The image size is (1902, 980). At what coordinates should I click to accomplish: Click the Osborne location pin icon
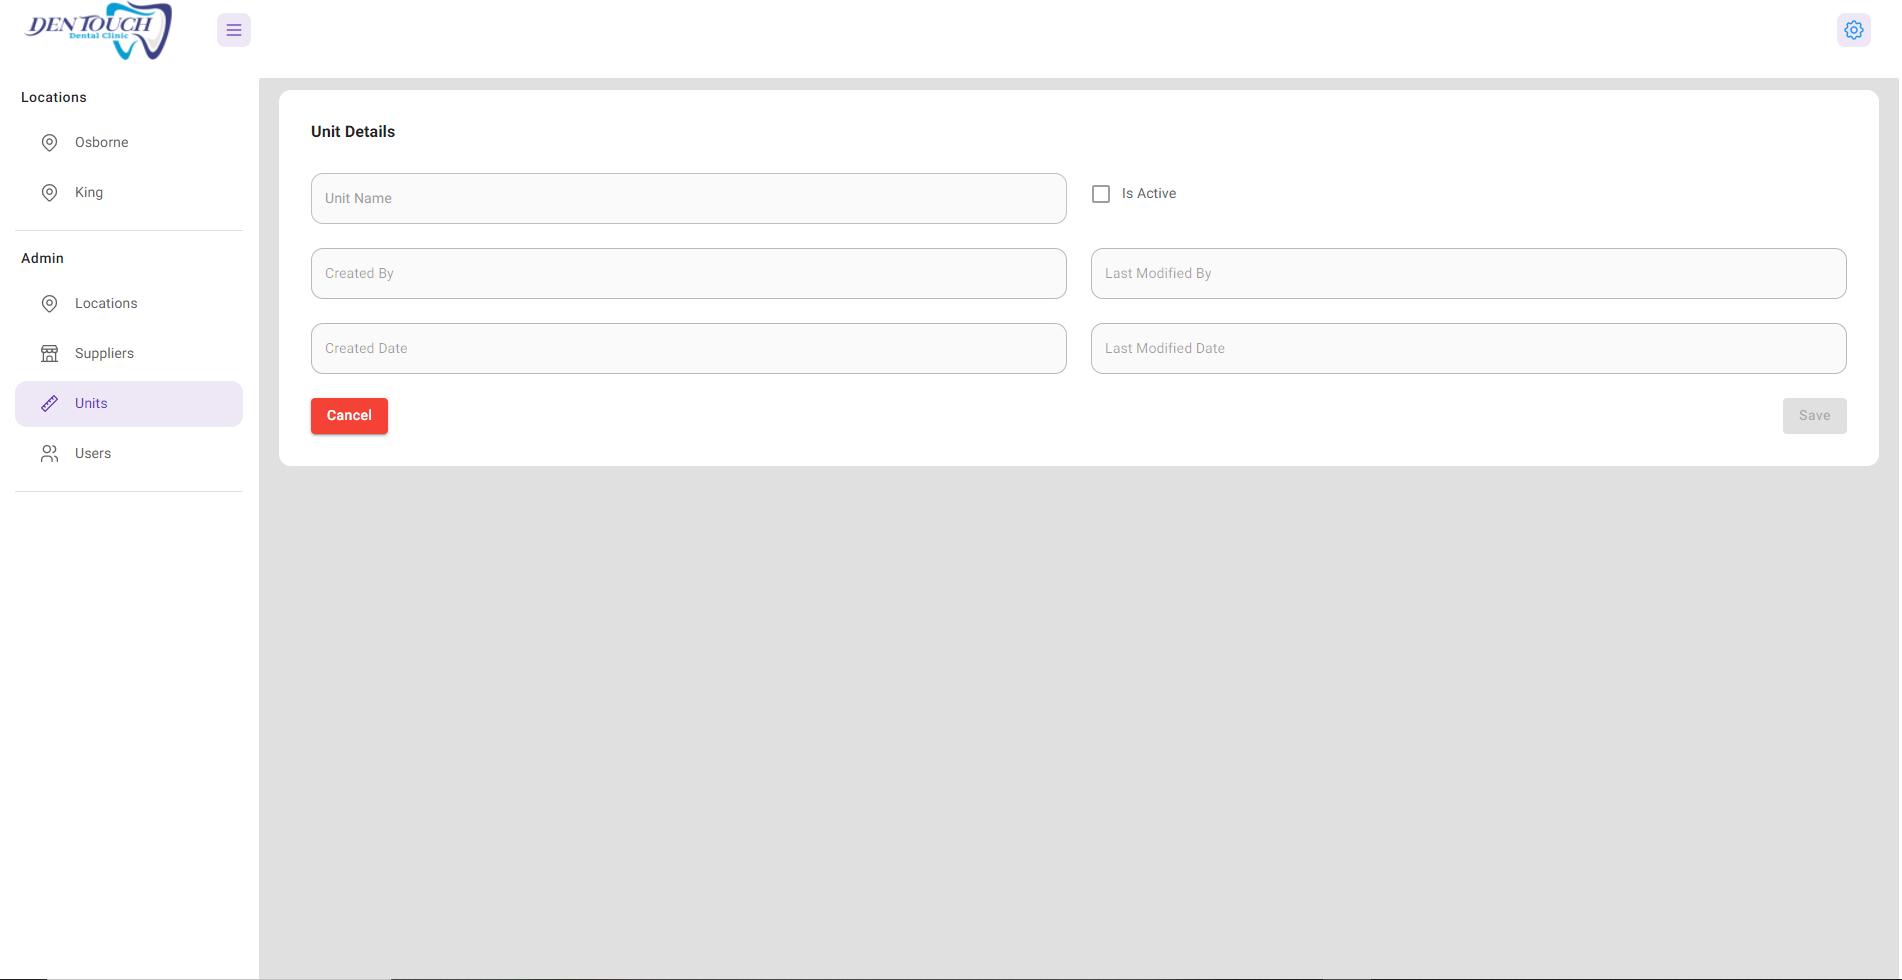49,143
